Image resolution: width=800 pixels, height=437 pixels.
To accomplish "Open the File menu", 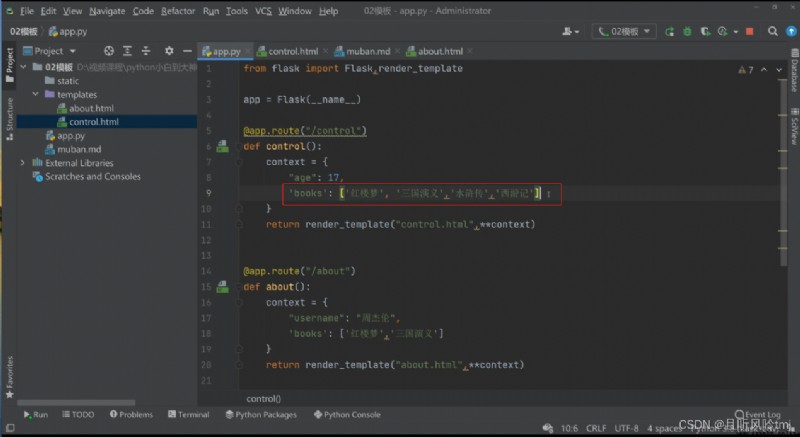I will (27, 11).
